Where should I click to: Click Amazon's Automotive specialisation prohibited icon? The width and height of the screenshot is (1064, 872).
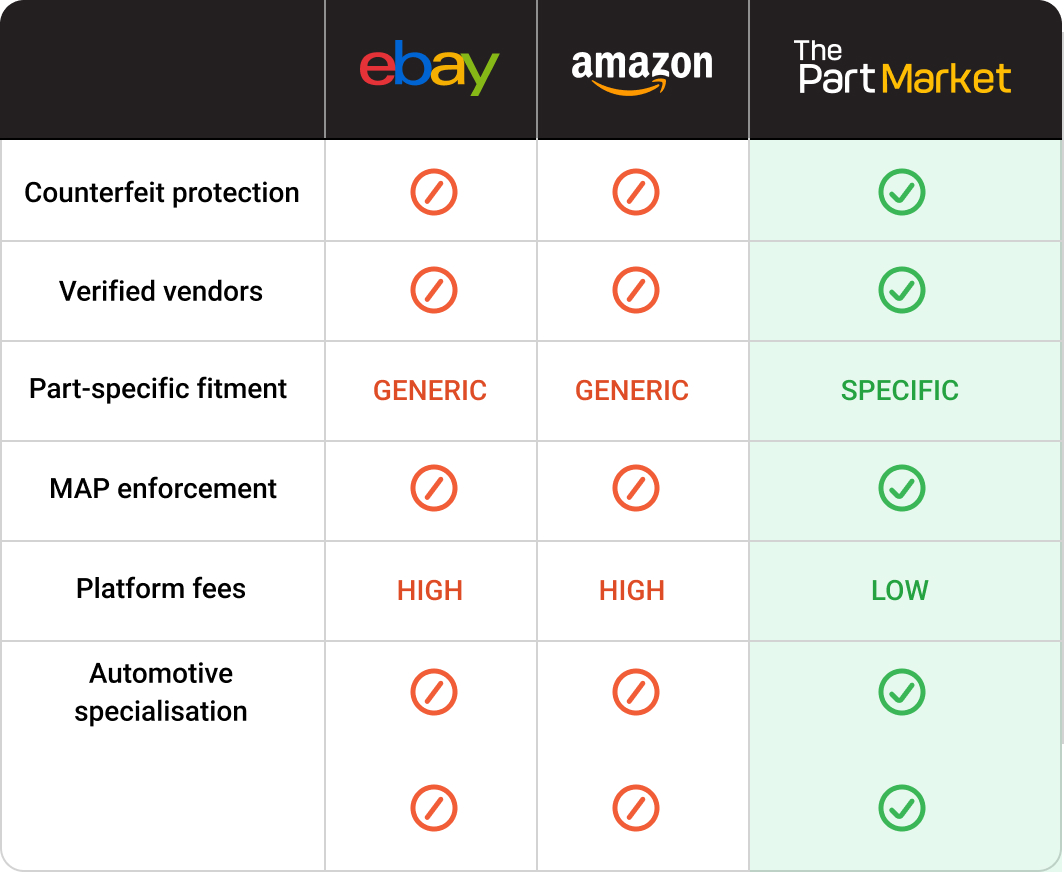(636, 692)
